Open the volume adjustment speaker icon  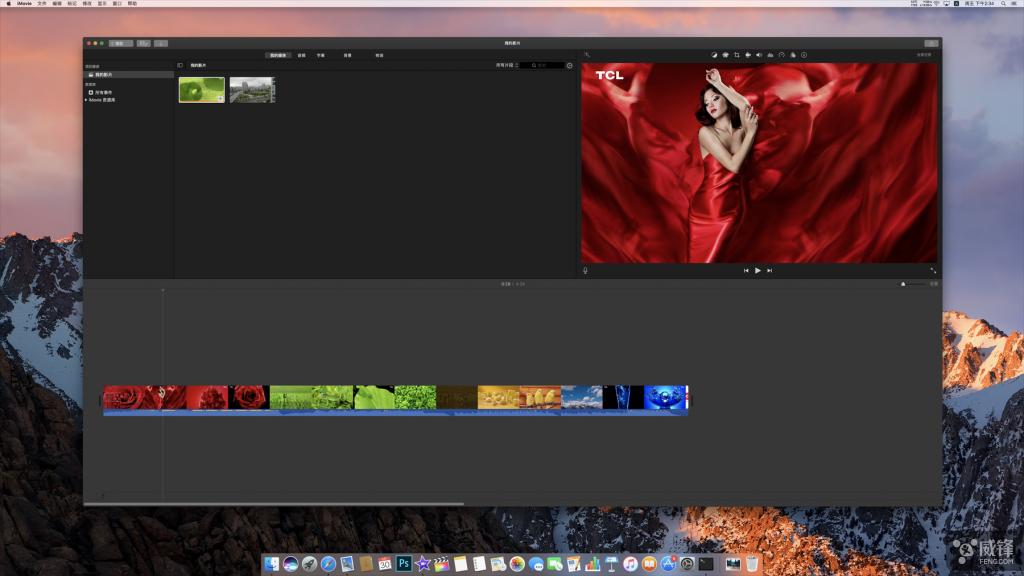click(x=758, y=55)
